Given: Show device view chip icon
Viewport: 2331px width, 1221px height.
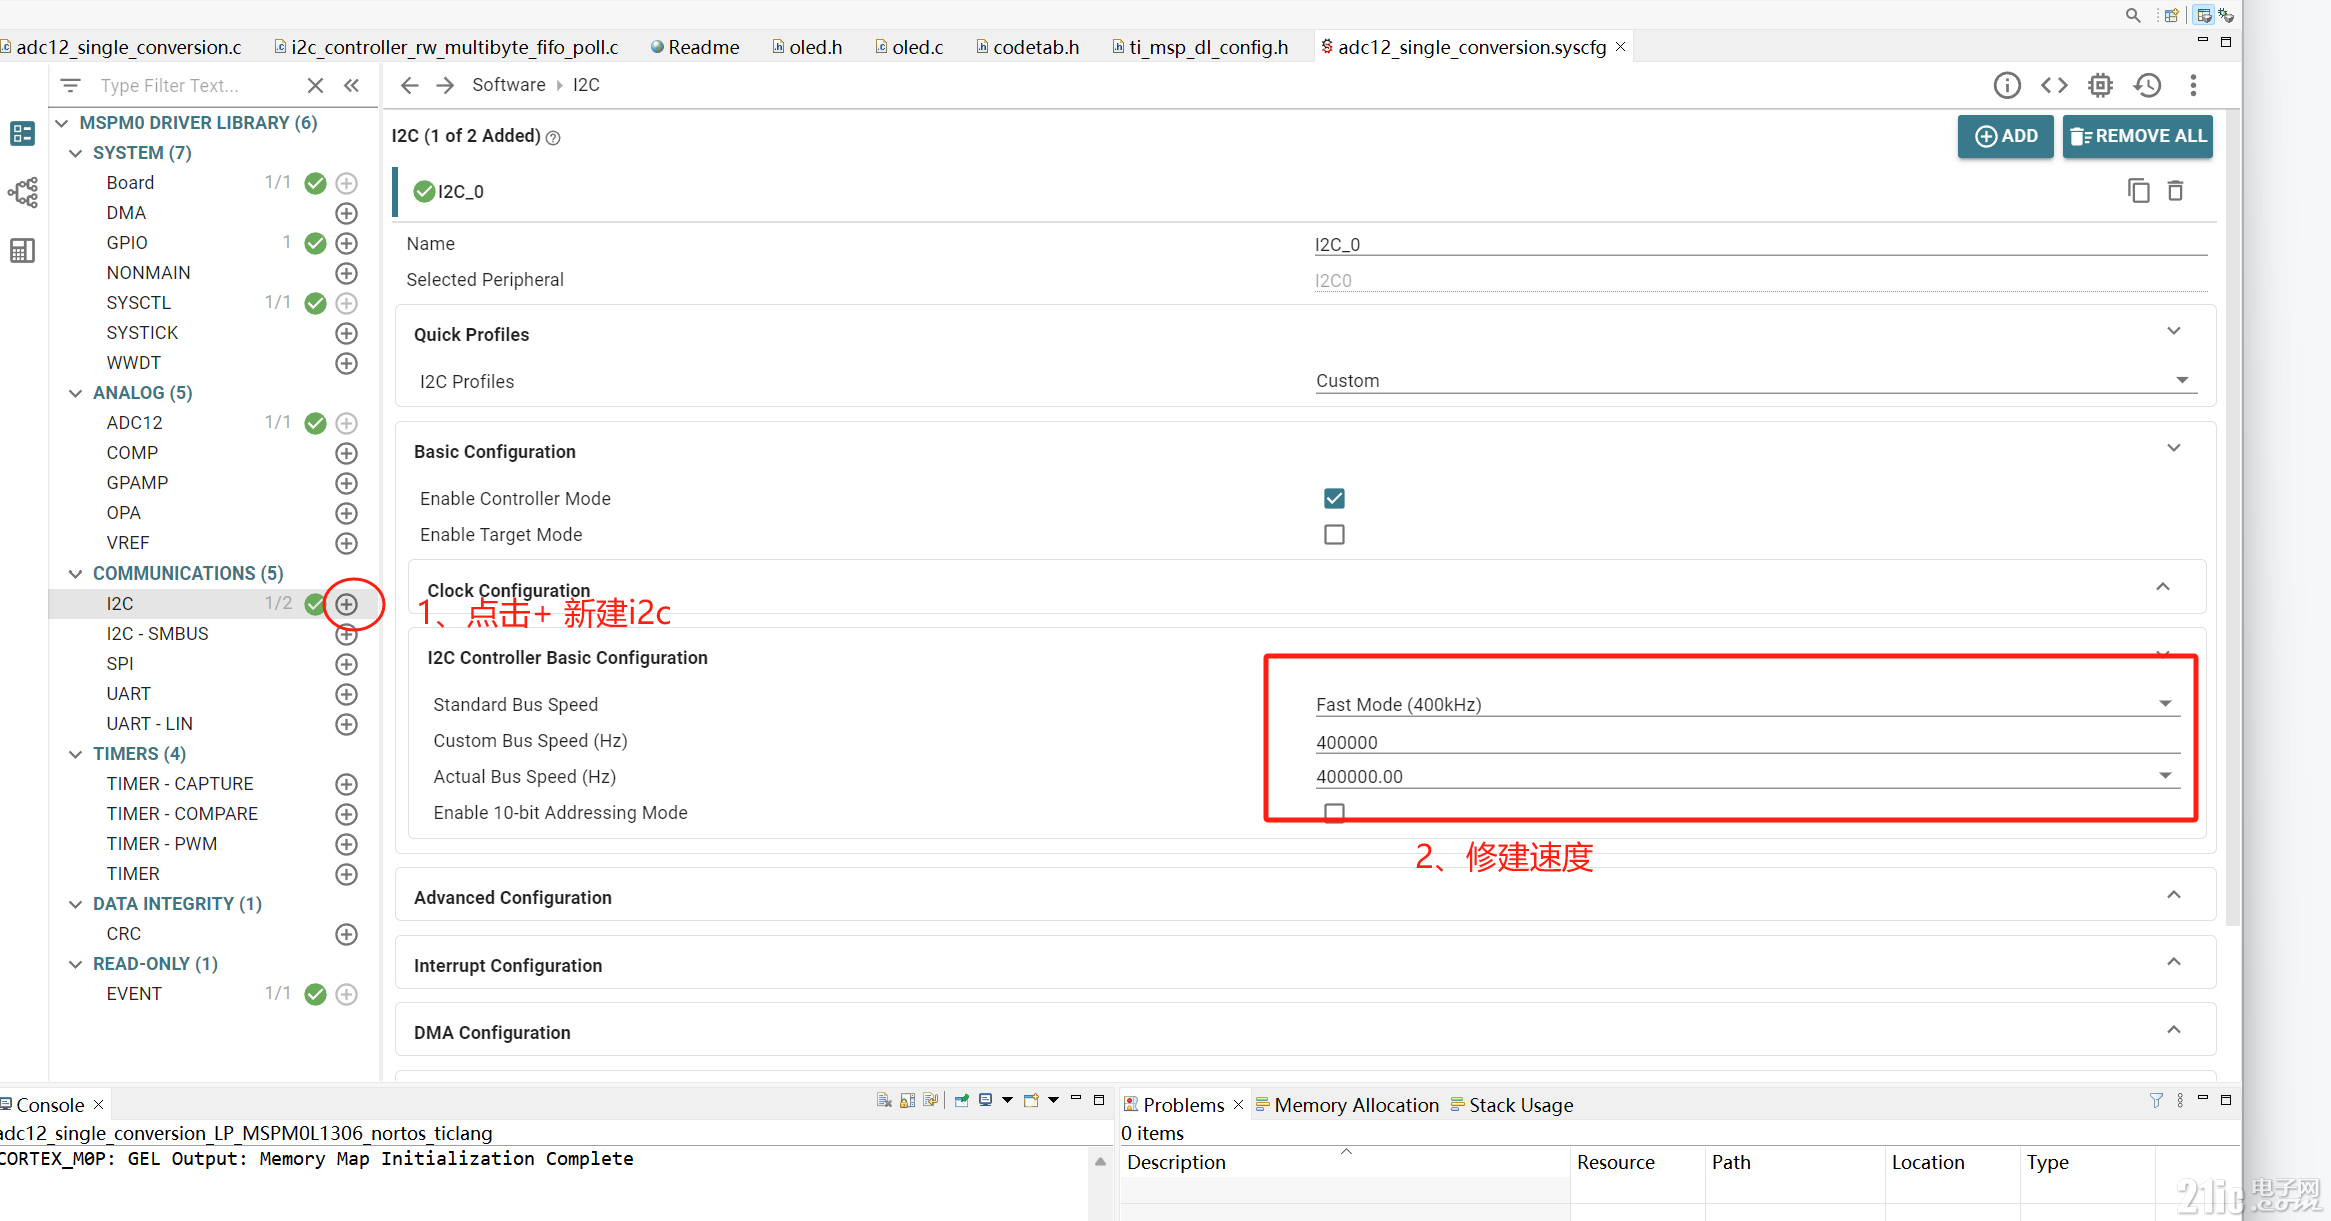Looking at the screenshot, I should click(2100, 85).
